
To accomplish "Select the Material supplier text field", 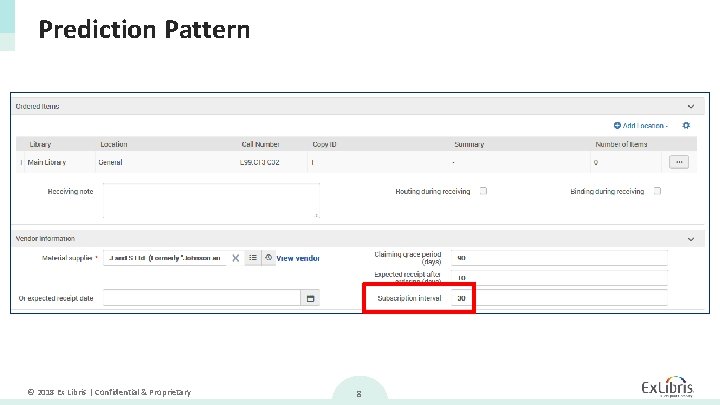I will click(x=165, y=258).
